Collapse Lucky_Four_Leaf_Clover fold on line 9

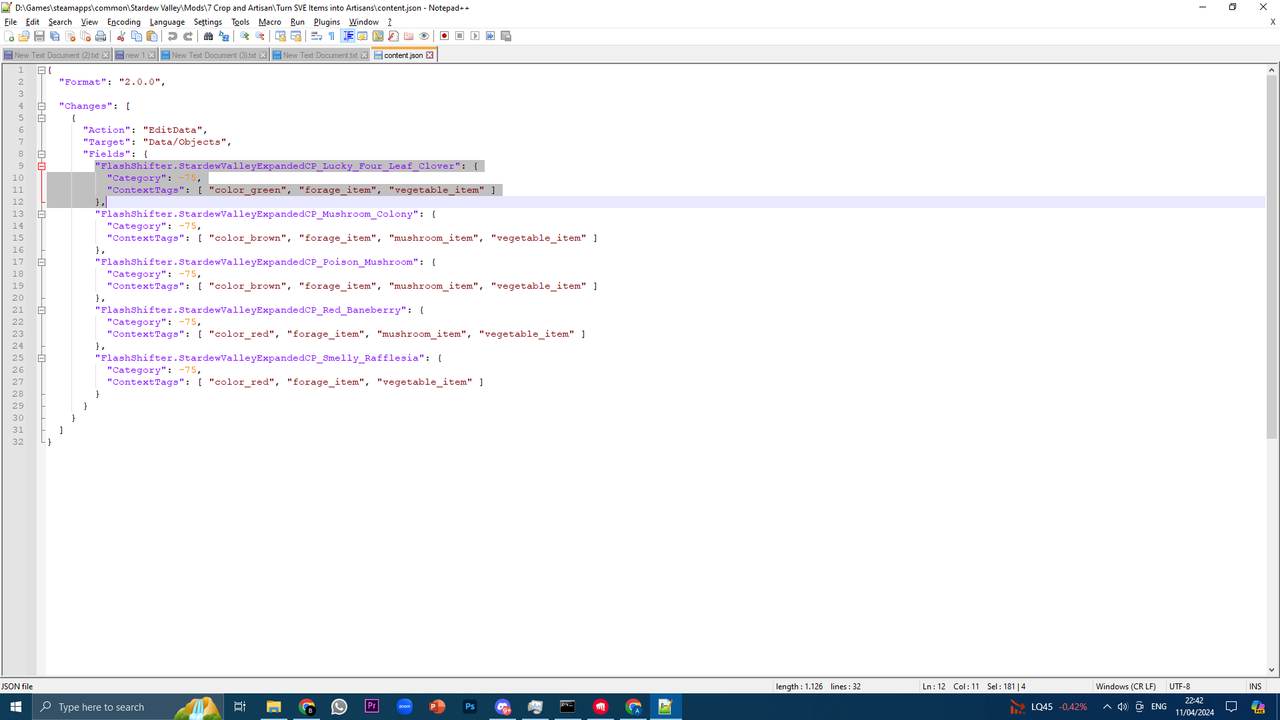click(x=41, y=166)
